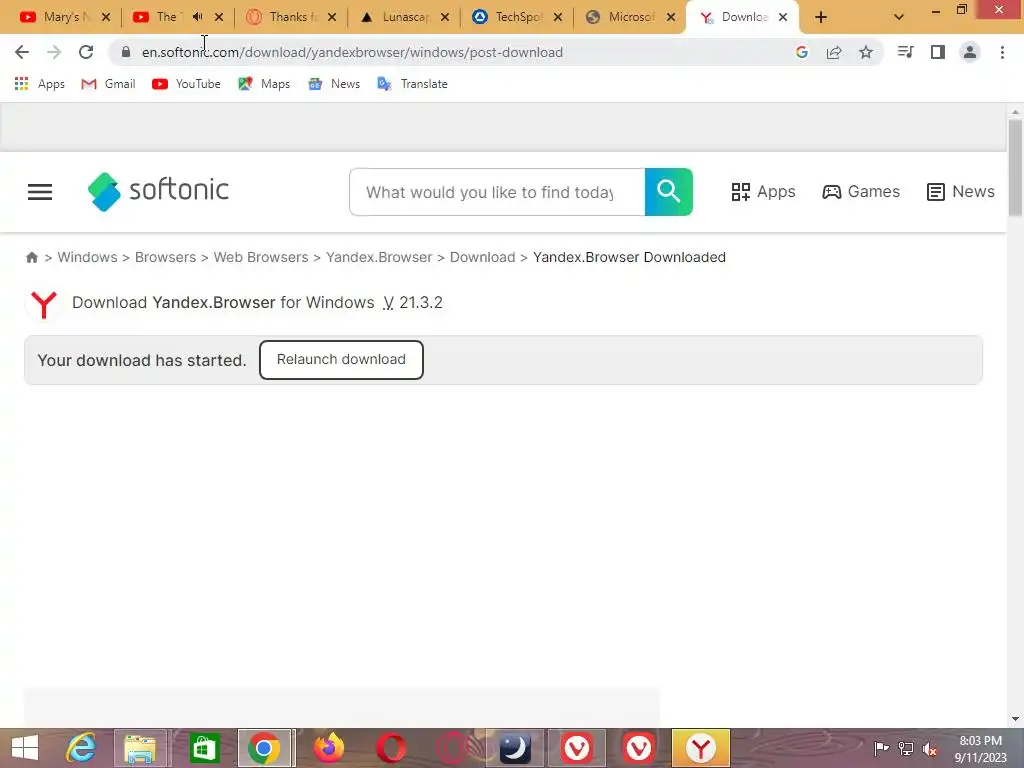Open Microsoft Store from taskbar

click(204, 748)
